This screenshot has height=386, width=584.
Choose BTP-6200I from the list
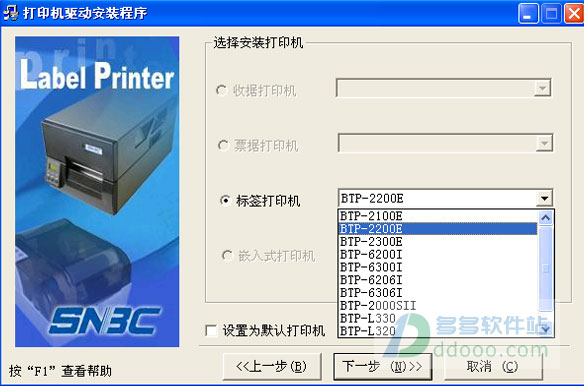[437, 254]
